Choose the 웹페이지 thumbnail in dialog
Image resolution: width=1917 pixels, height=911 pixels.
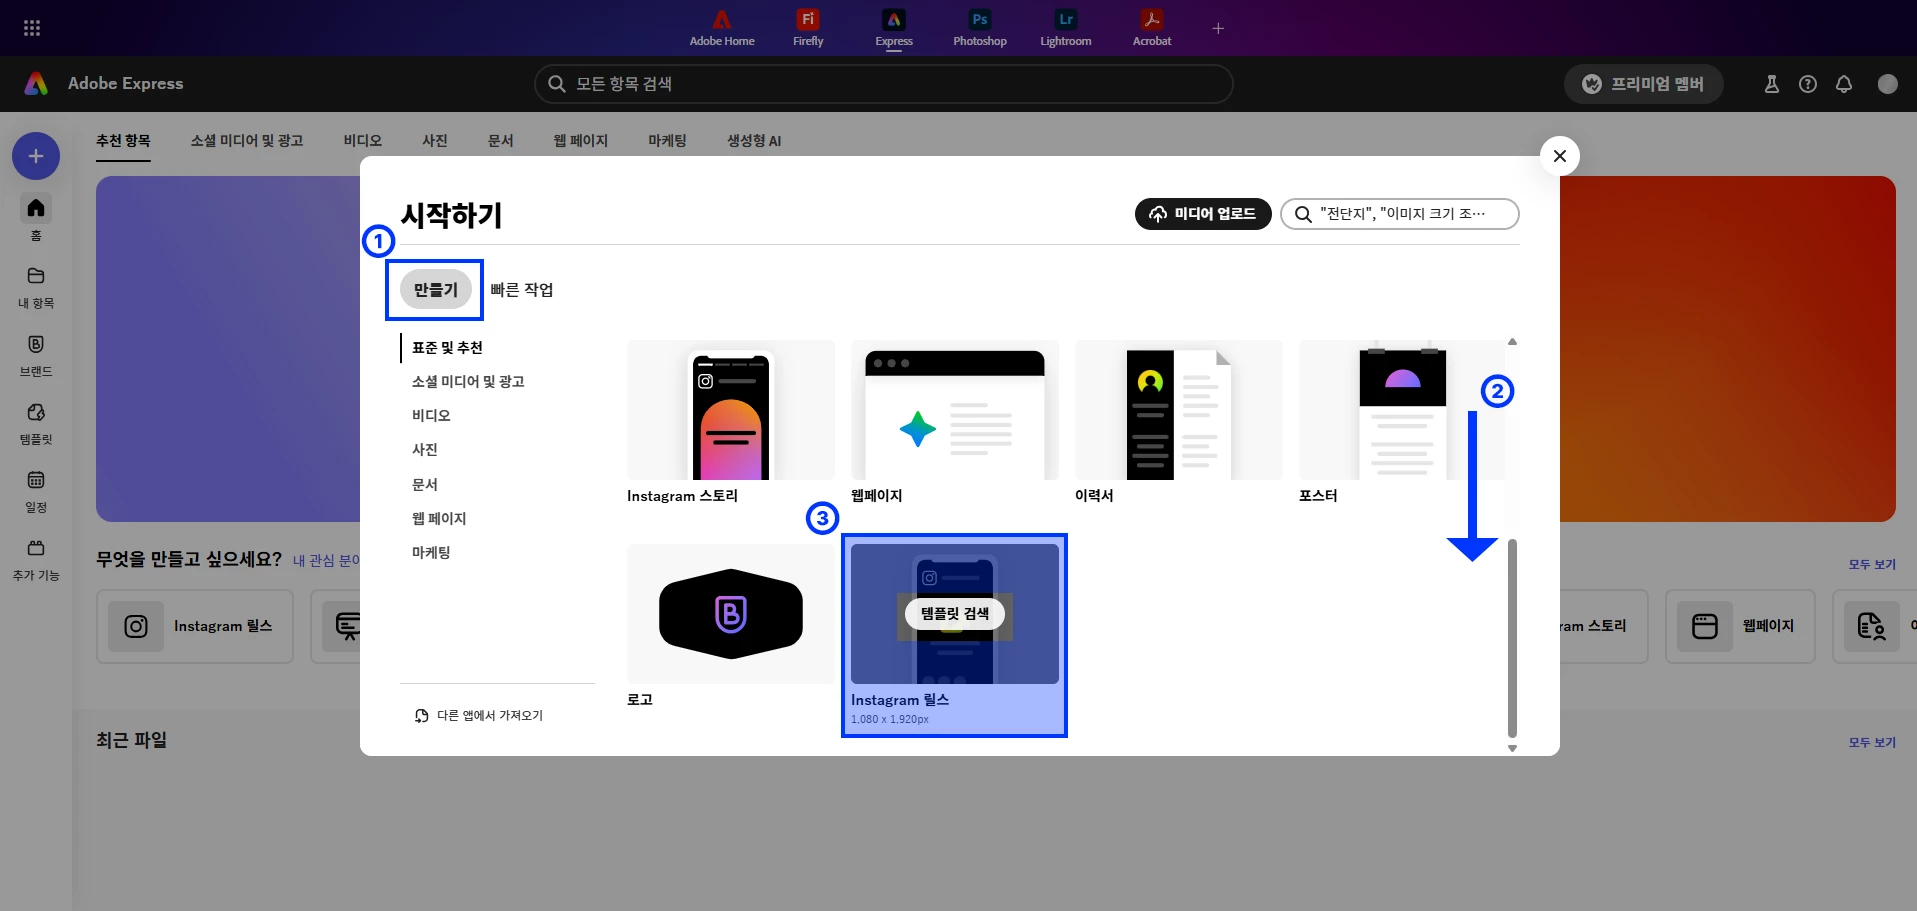955,410
